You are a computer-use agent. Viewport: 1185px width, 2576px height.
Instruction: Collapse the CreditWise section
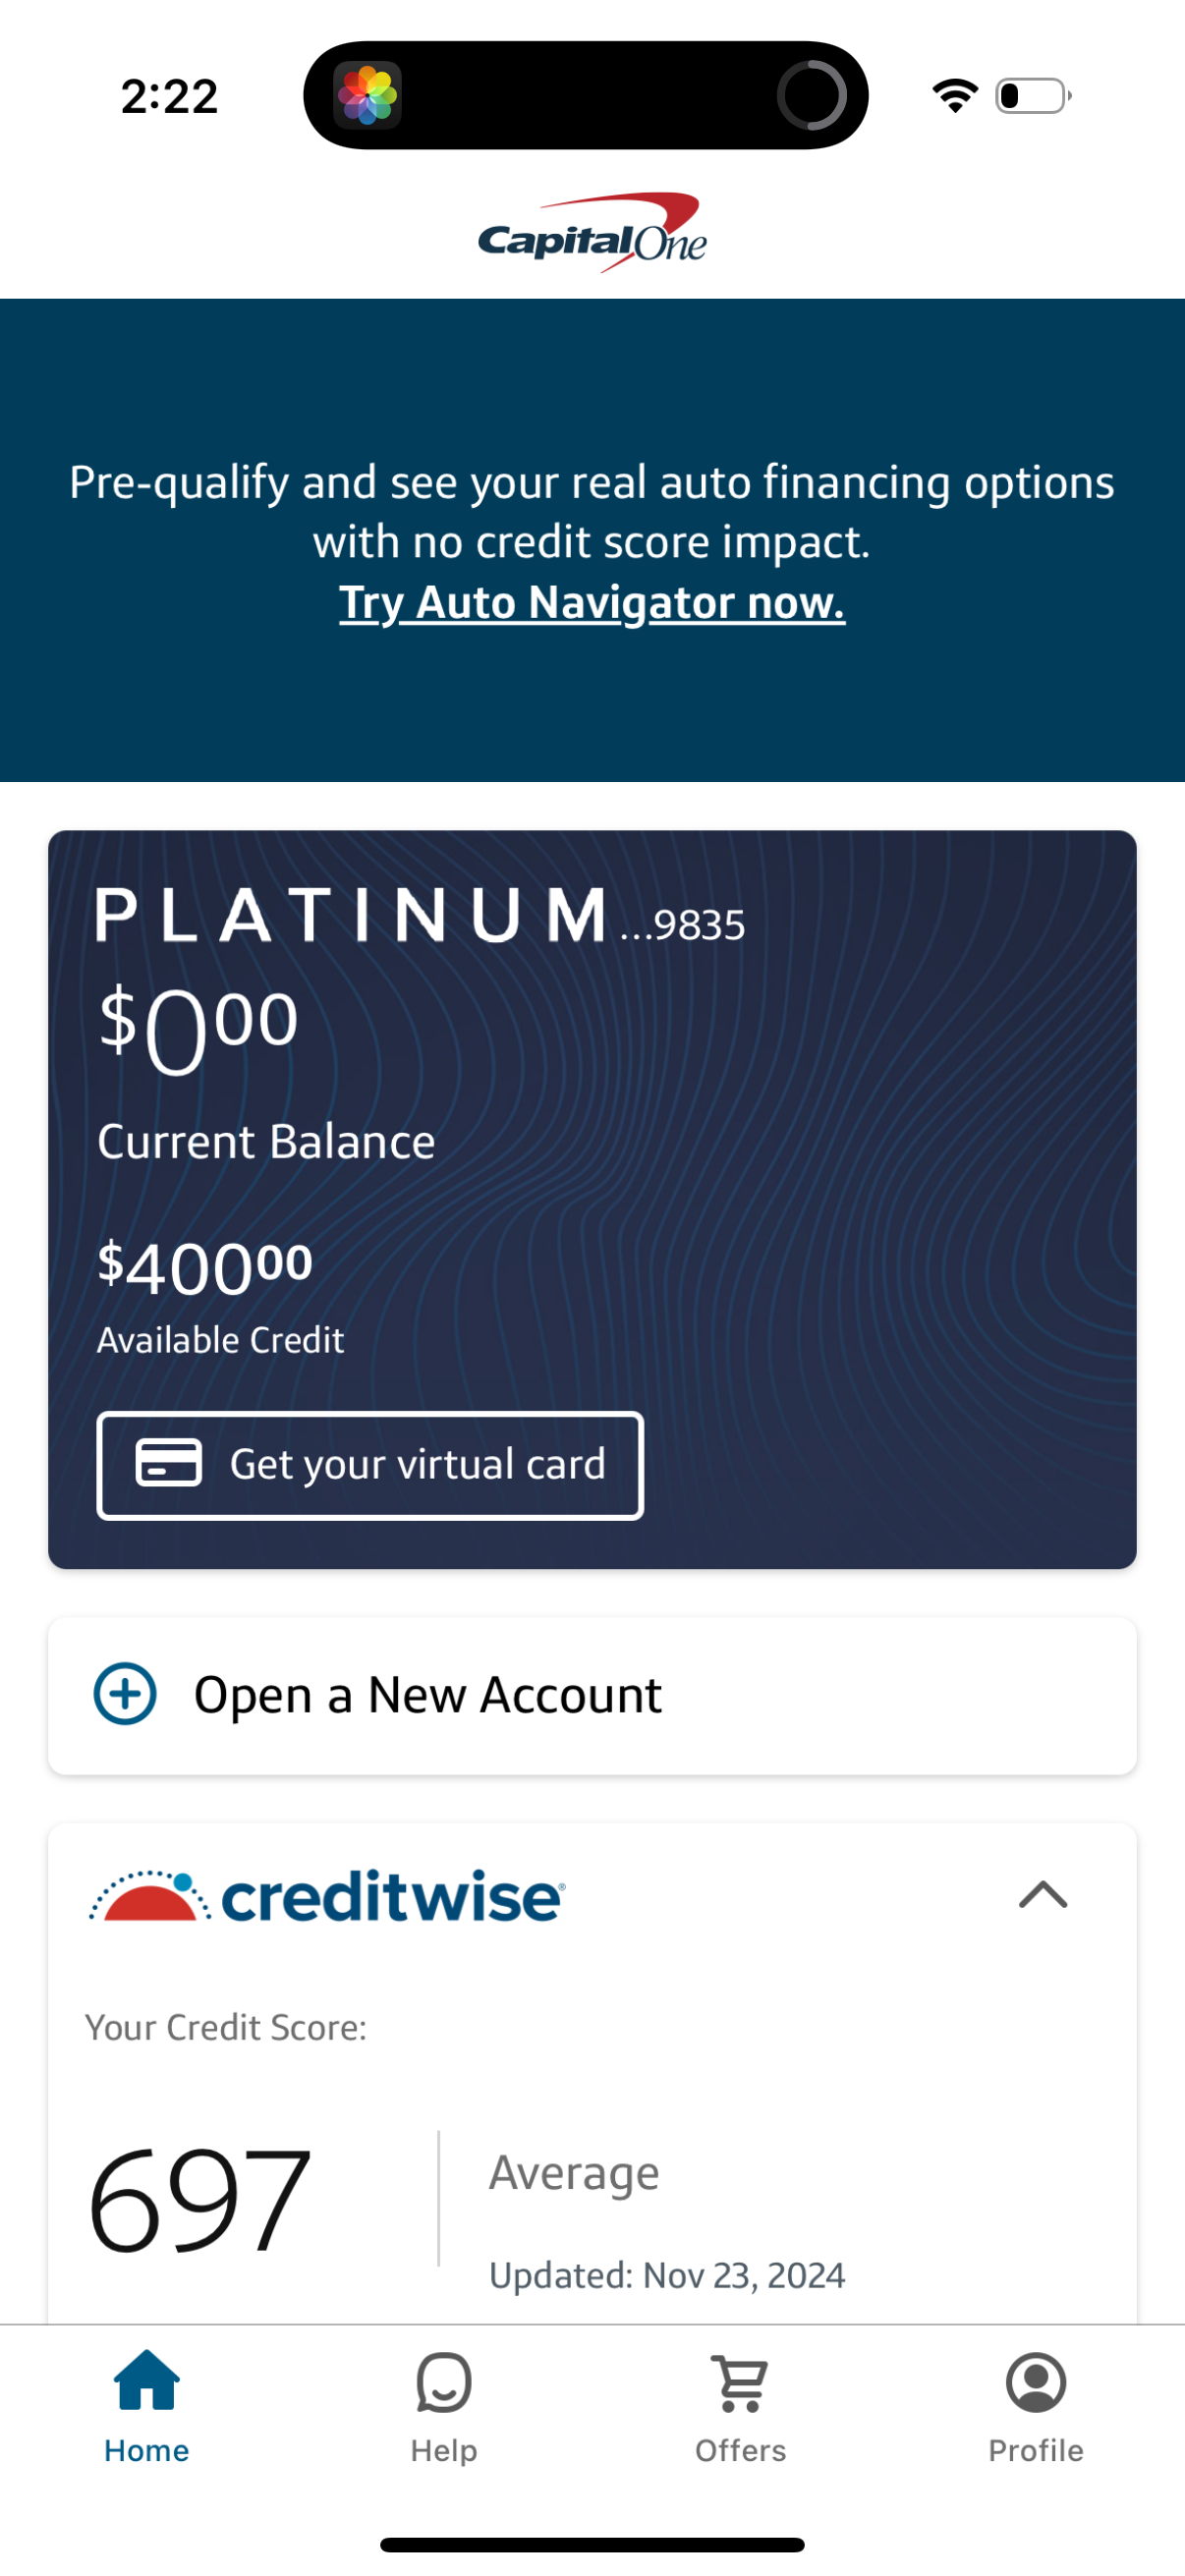[1042, 1895]
